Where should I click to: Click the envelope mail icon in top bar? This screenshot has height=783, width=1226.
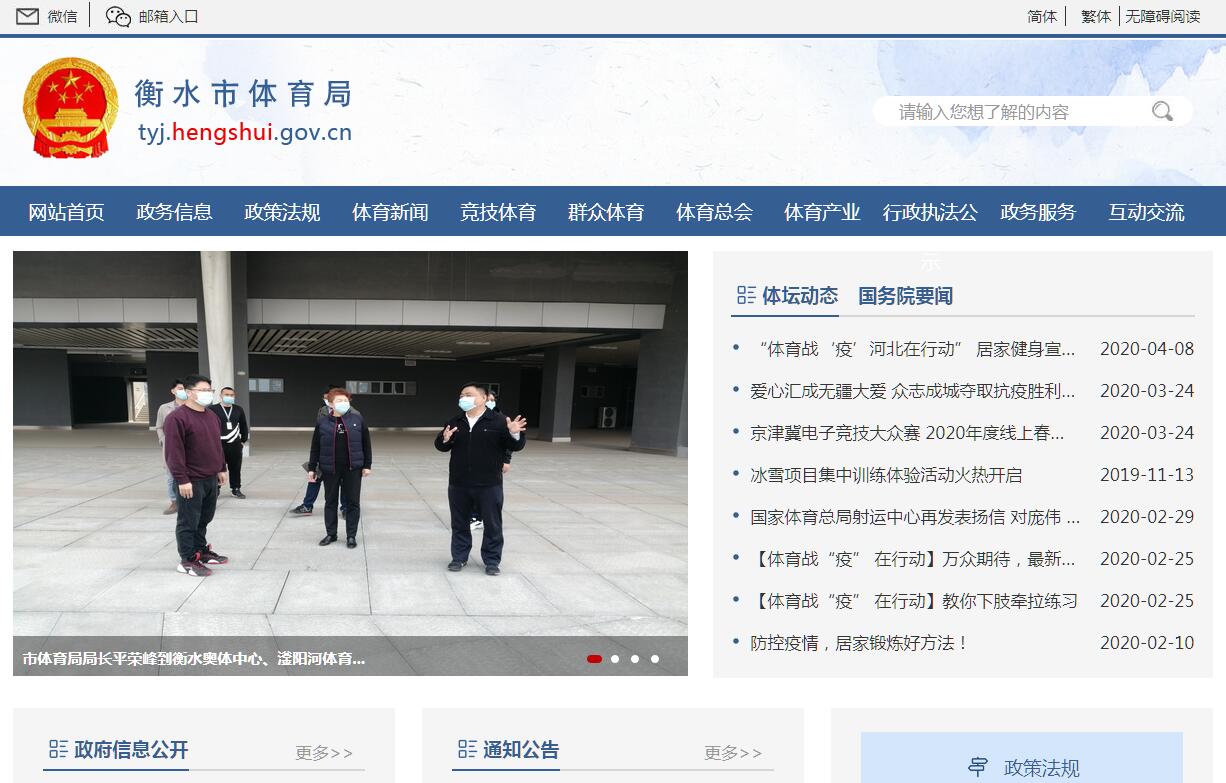[28, 16]
